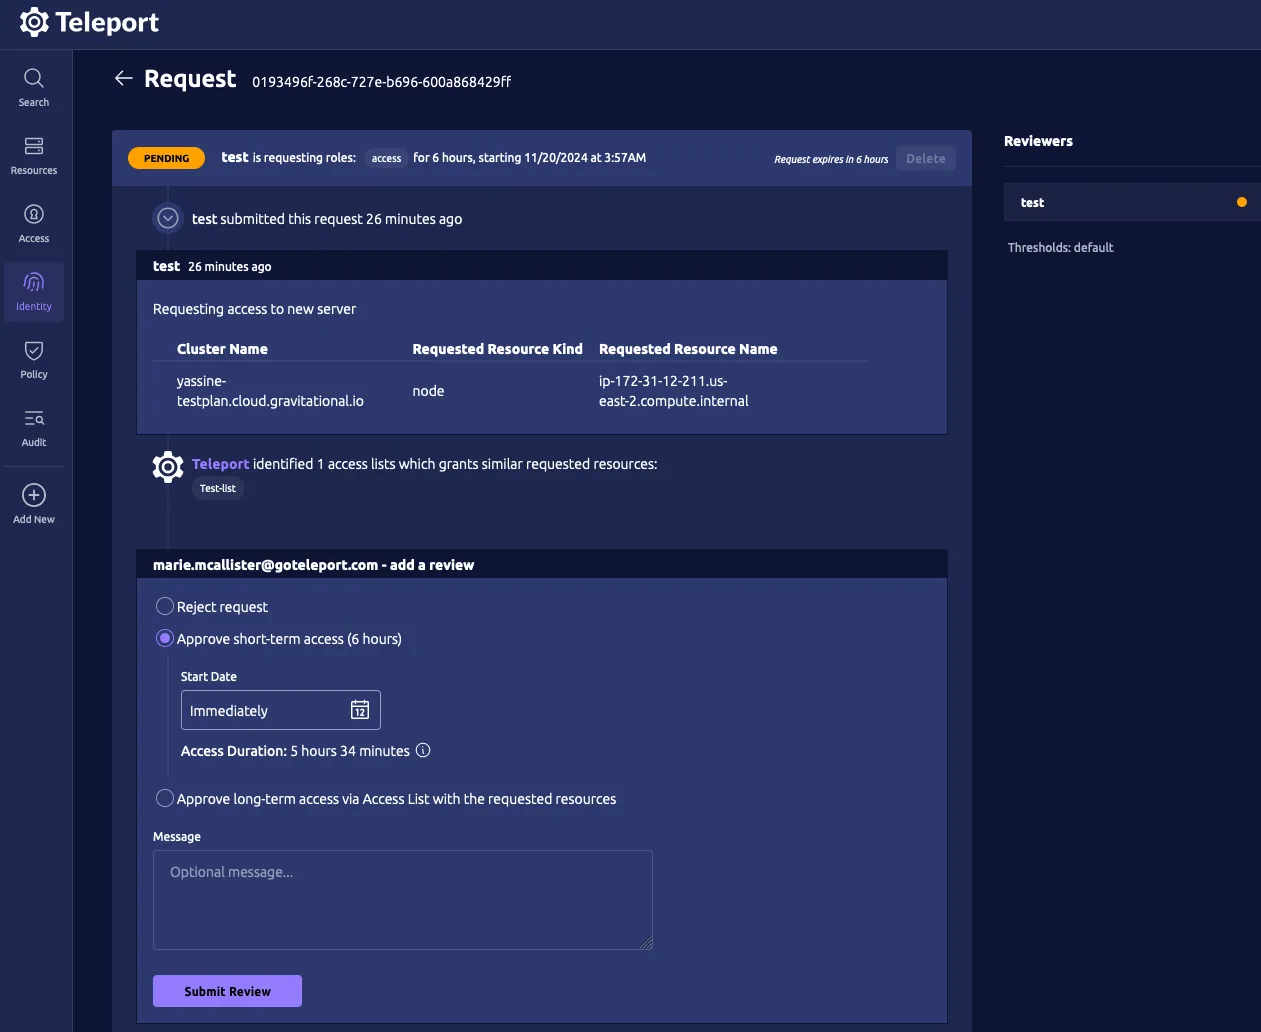This screenshot has height=1032, width=1261.
Task: Click the Teleport link in identified message
Action: pyautogui.click(x=220, y=464)
